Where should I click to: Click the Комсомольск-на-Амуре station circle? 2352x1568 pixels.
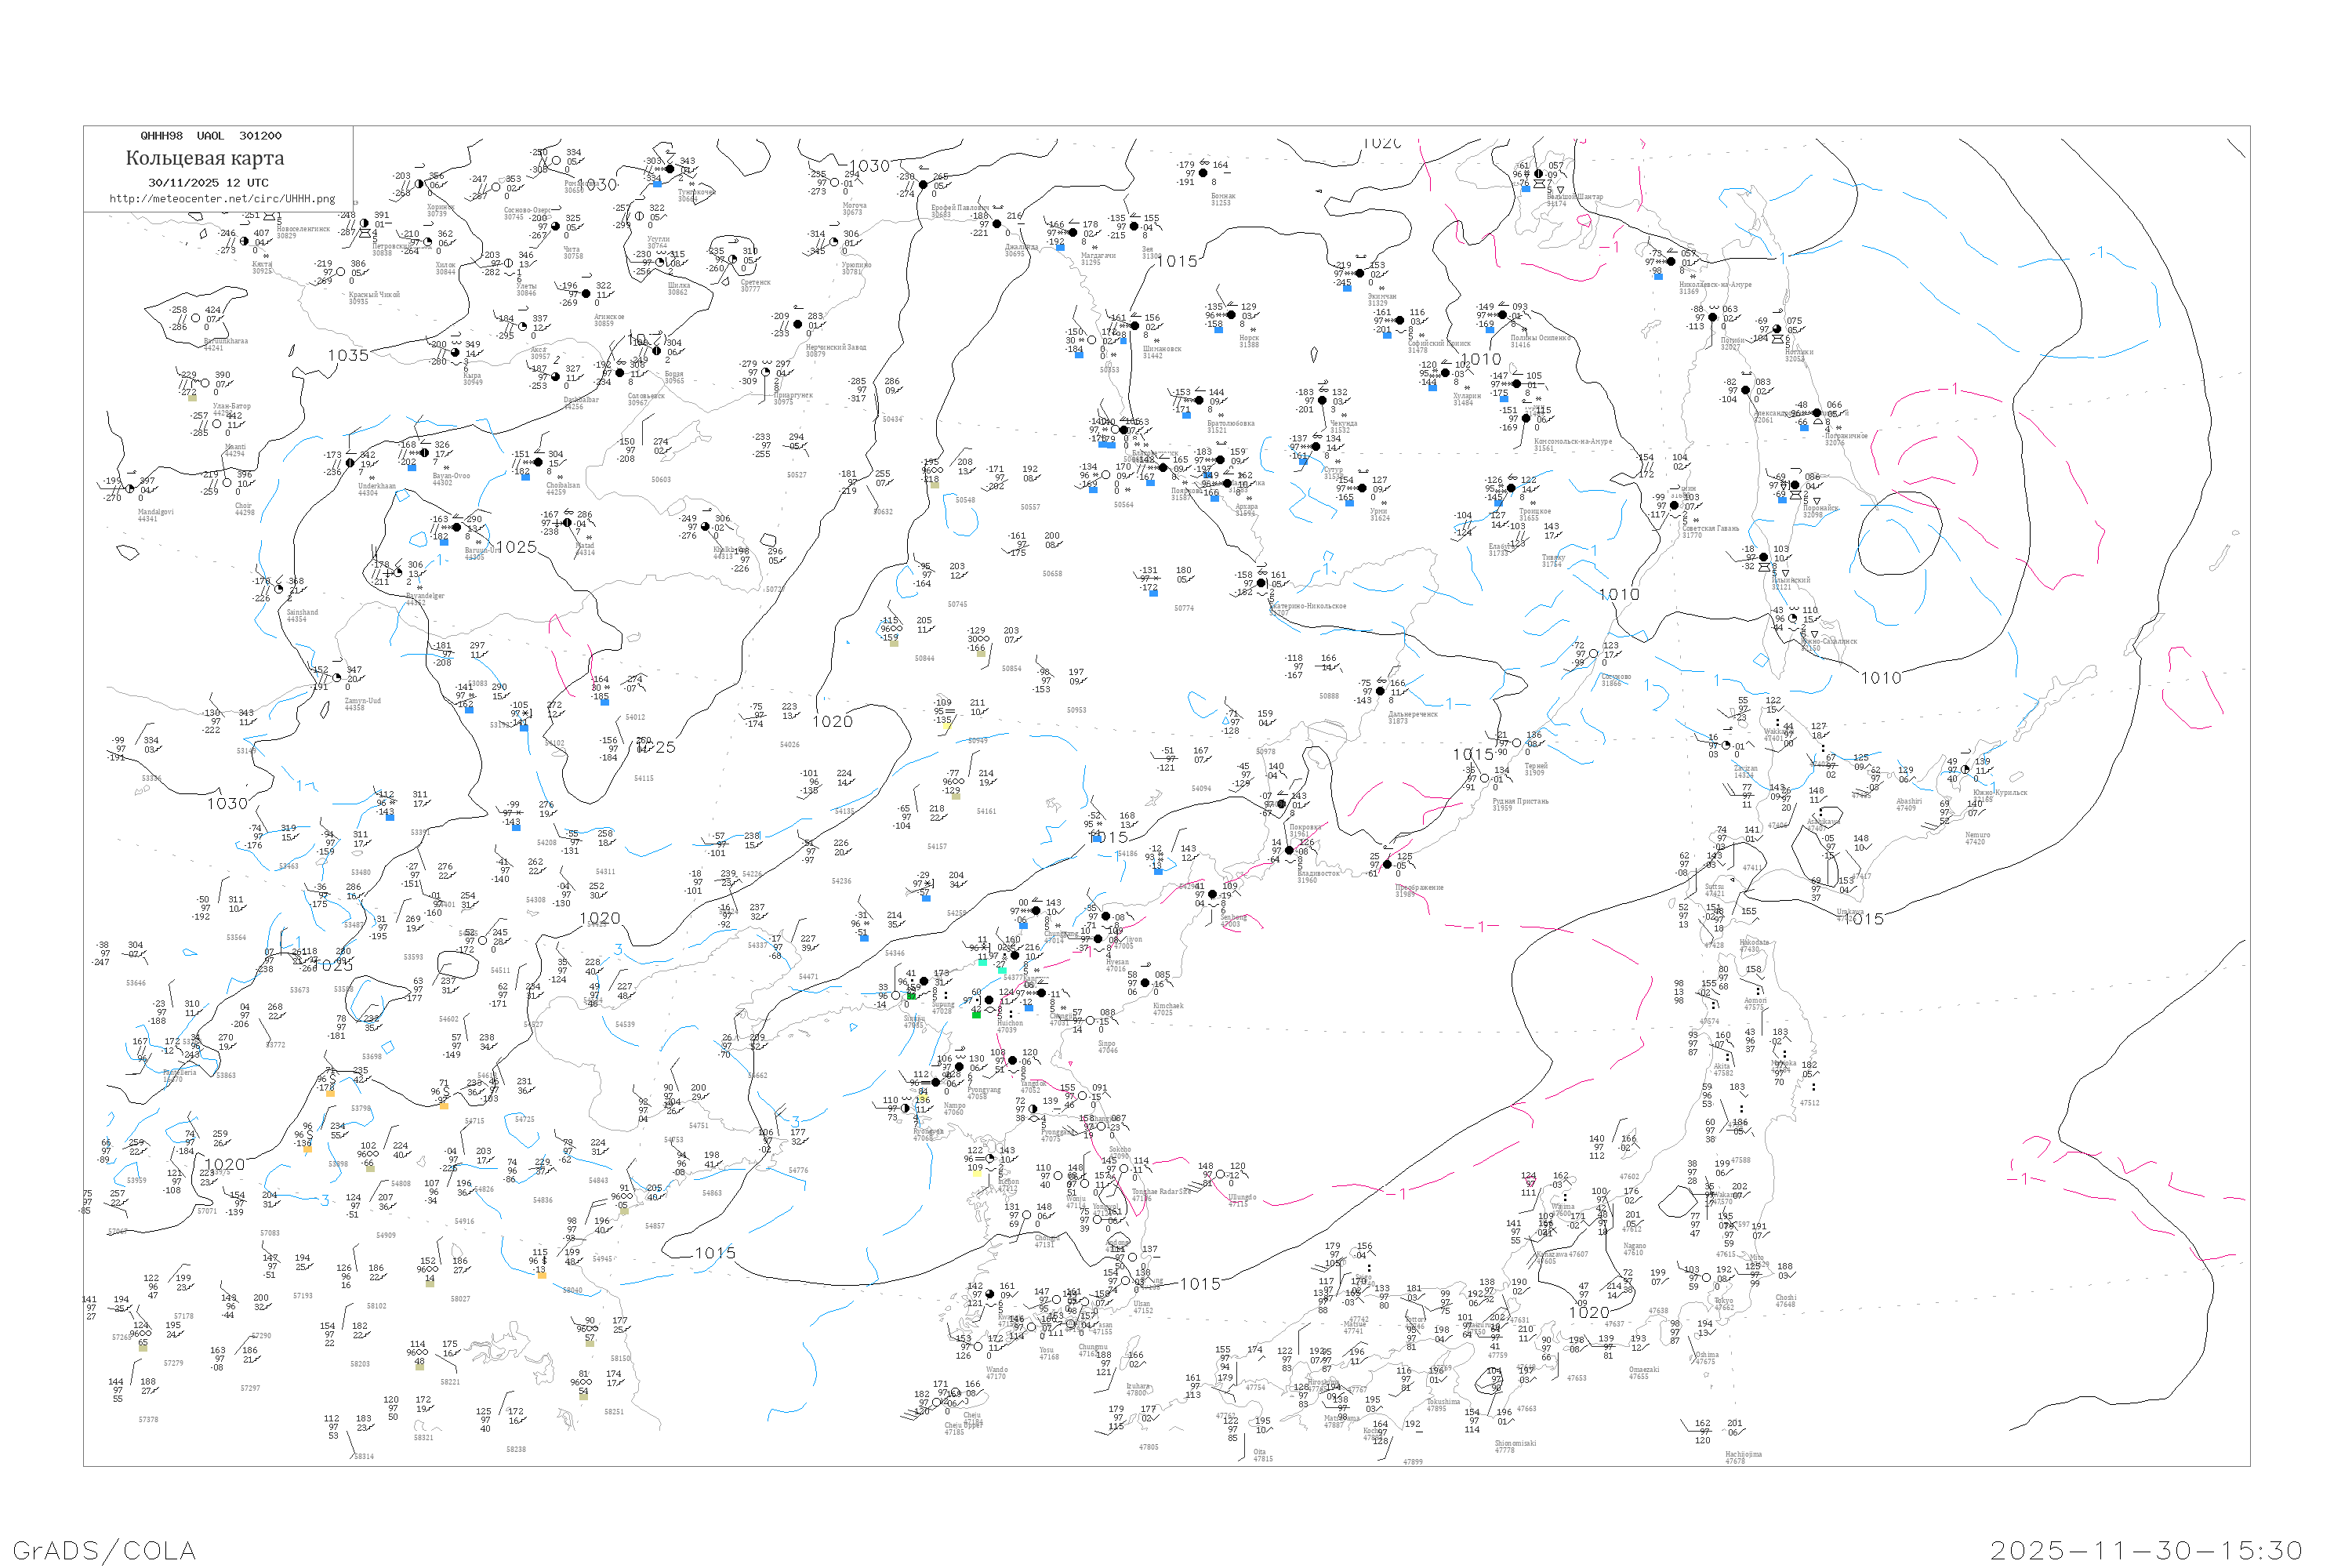(x=1526, y=419)
